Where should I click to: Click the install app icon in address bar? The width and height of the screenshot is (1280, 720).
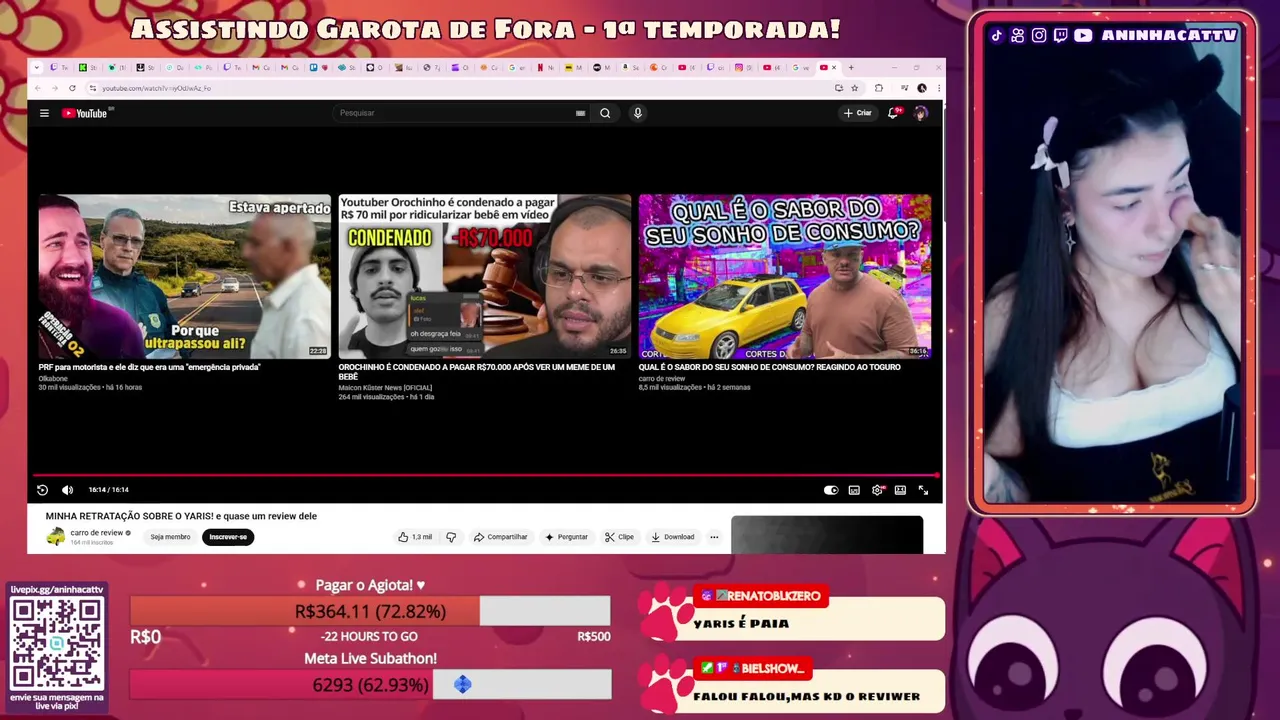[839, 88]
